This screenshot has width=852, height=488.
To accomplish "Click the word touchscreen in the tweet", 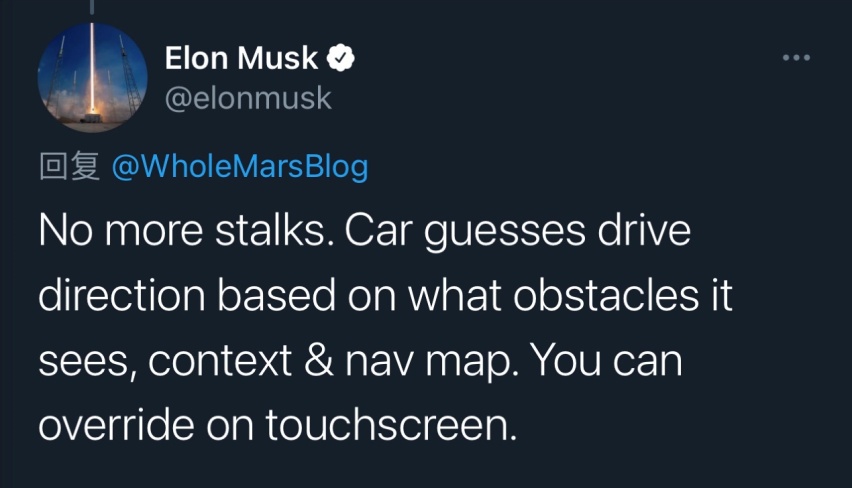I will pyautogui.click(x=391, y=424).
